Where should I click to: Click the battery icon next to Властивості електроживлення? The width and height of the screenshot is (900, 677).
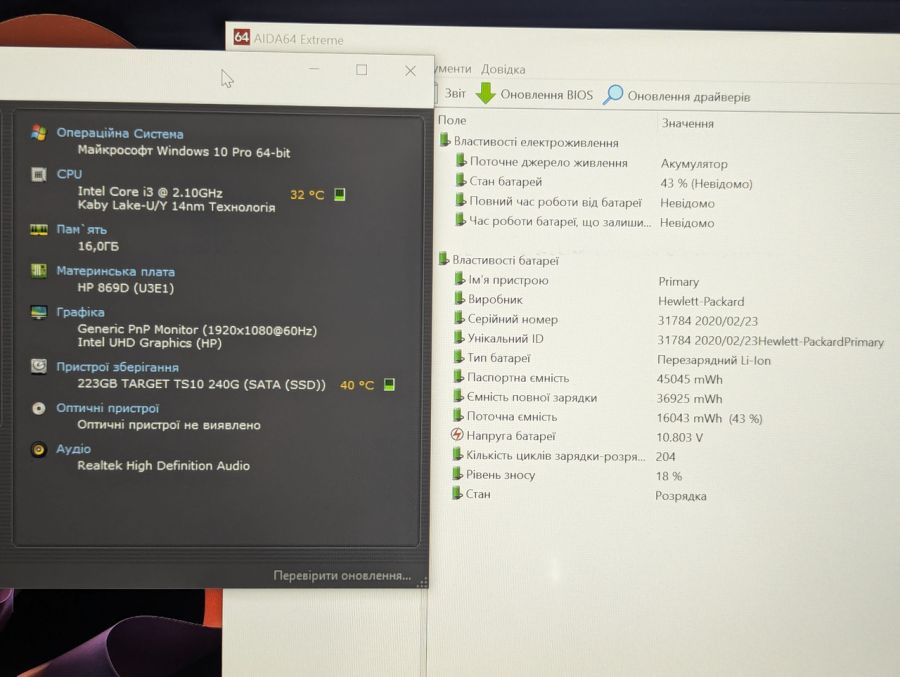pos(444,140)
